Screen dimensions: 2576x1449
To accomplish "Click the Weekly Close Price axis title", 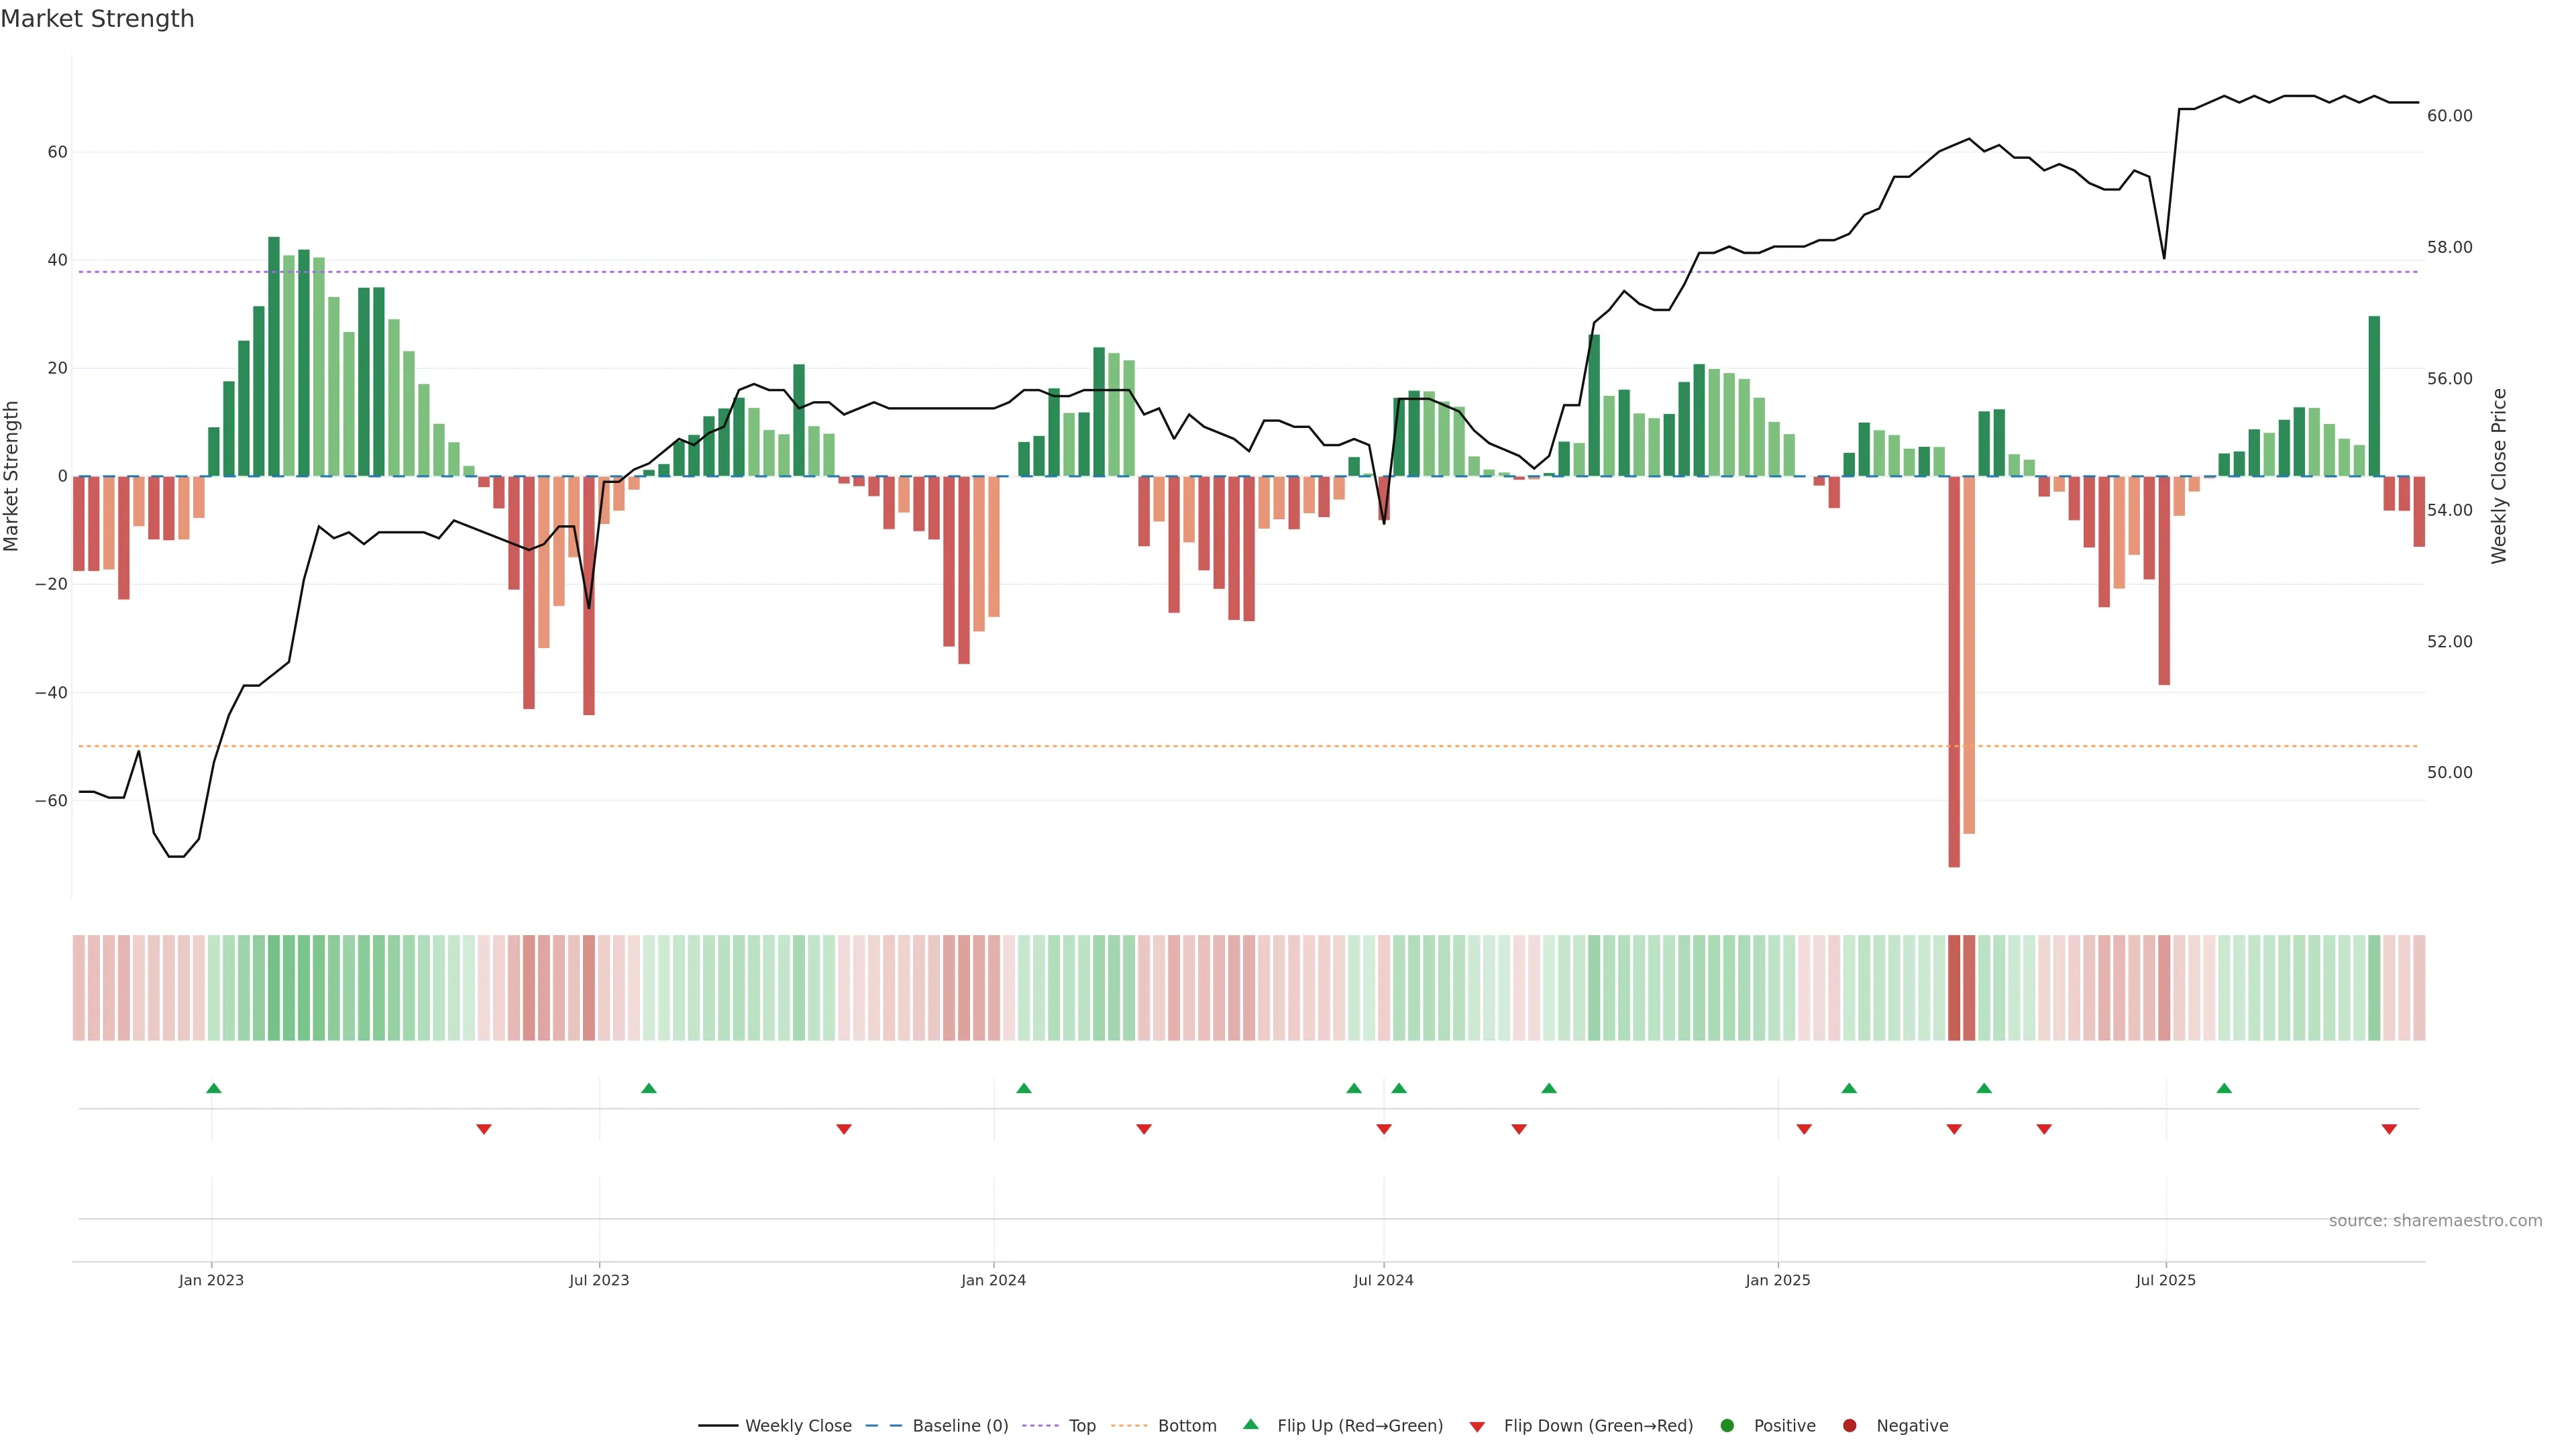I will pyautogui.click(x=2499, y=476).
